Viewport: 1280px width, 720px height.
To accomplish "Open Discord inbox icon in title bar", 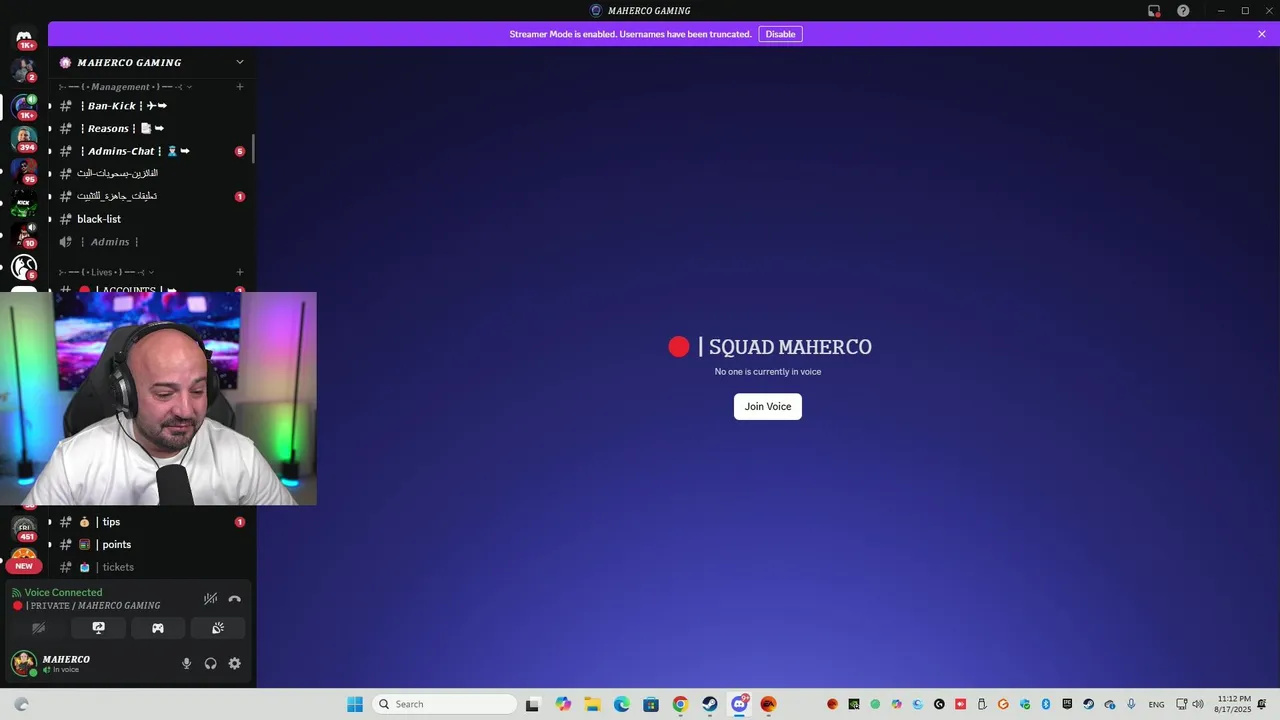I will [1154, 11].
